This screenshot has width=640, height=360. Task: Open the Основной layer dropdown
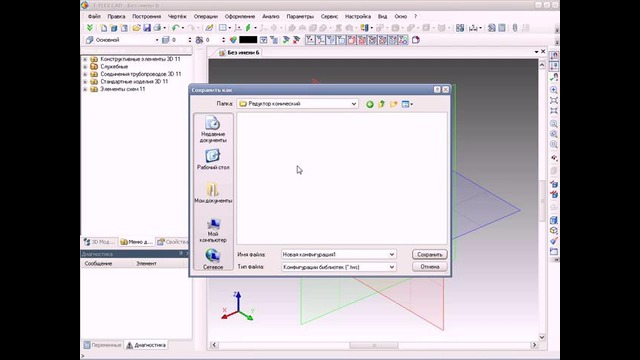pyautogui.click(x=157, y=40)
